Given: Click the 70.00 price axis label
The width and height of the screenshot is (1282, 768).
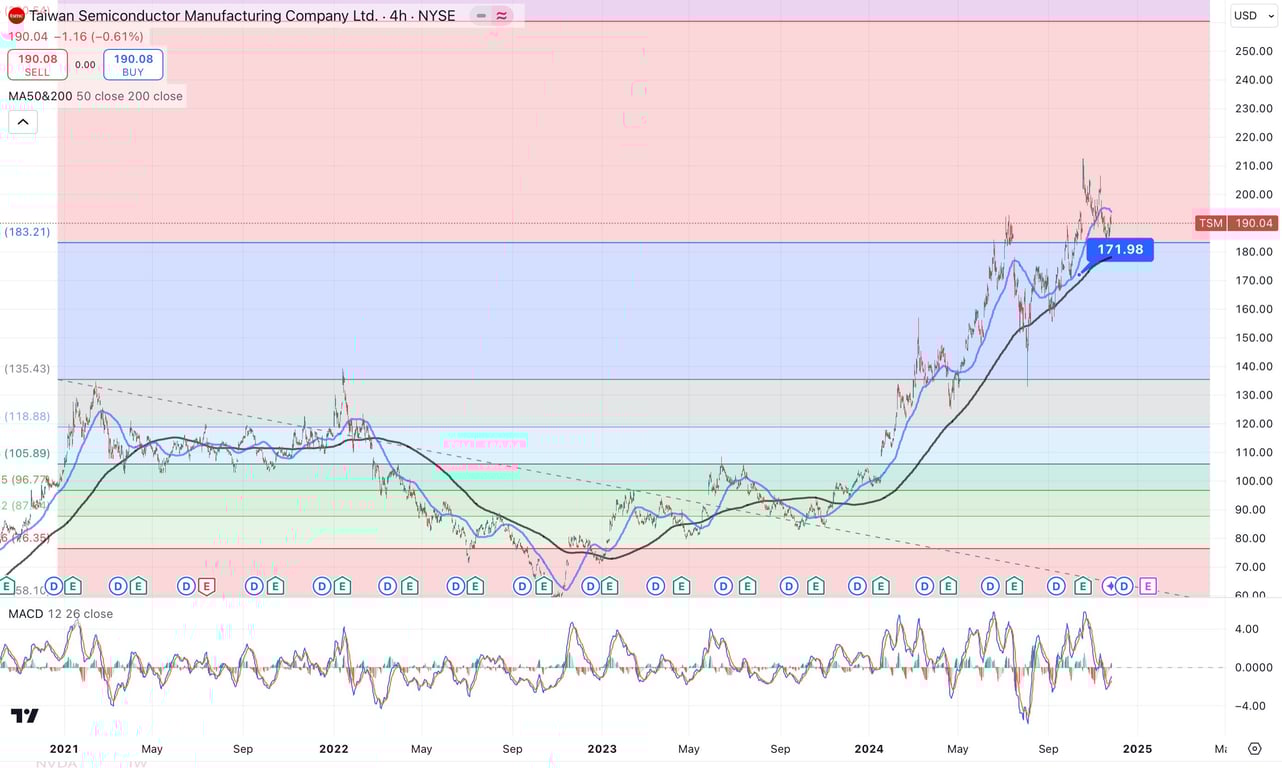Looking at the screenshot, I should pos(1253,567).
